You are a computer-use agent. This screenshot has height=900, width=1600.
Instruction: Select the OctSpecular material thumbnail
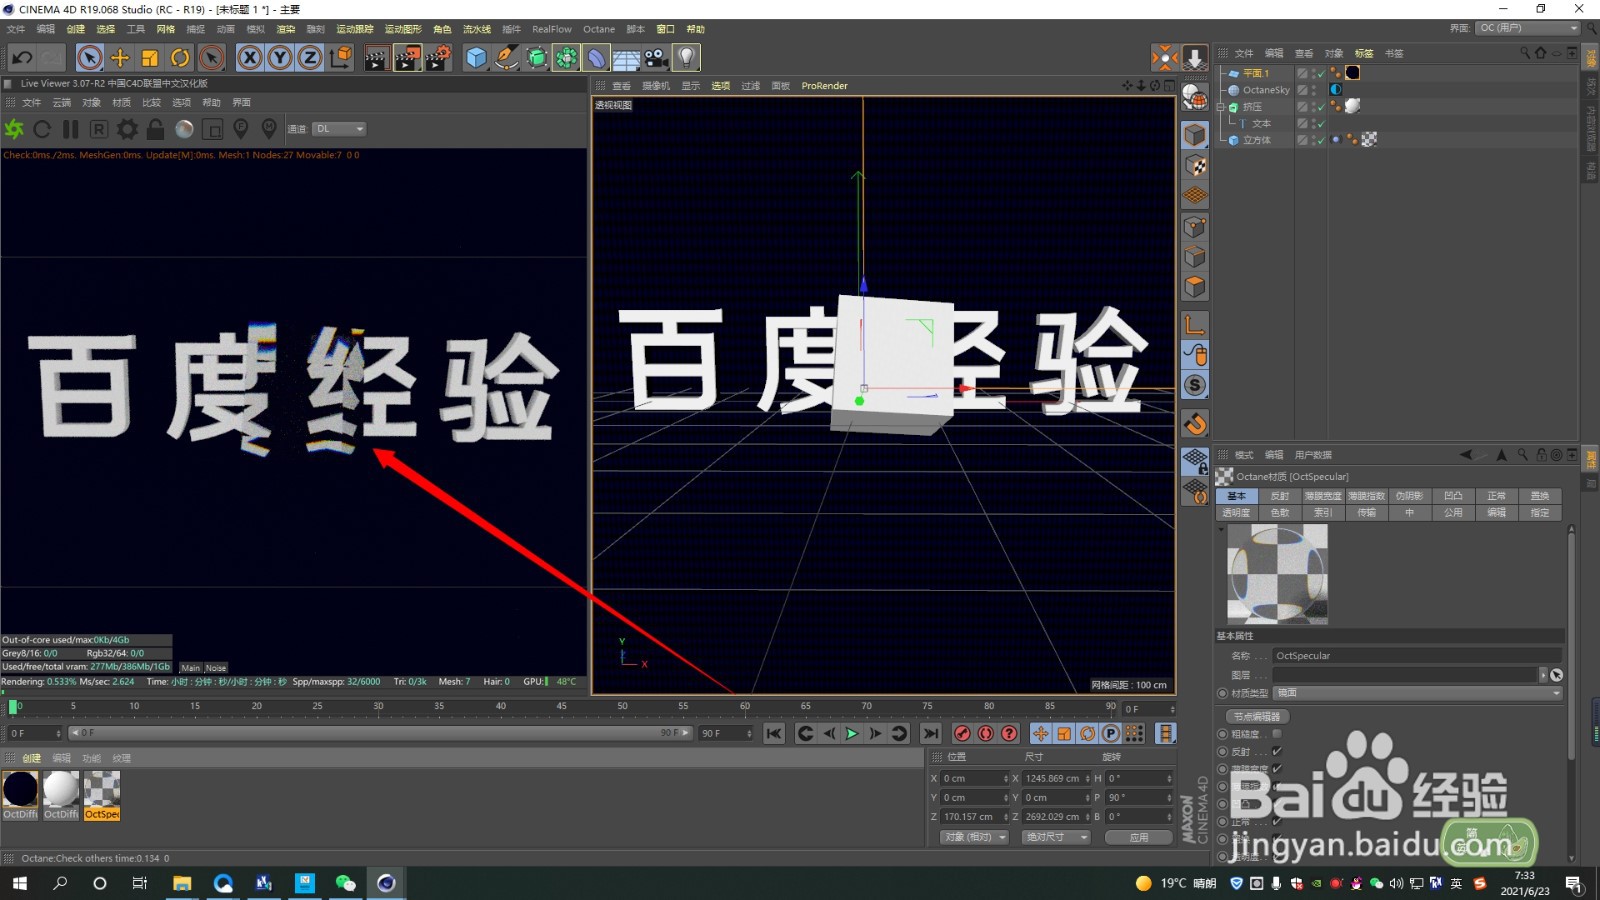(x=102, y=789)
